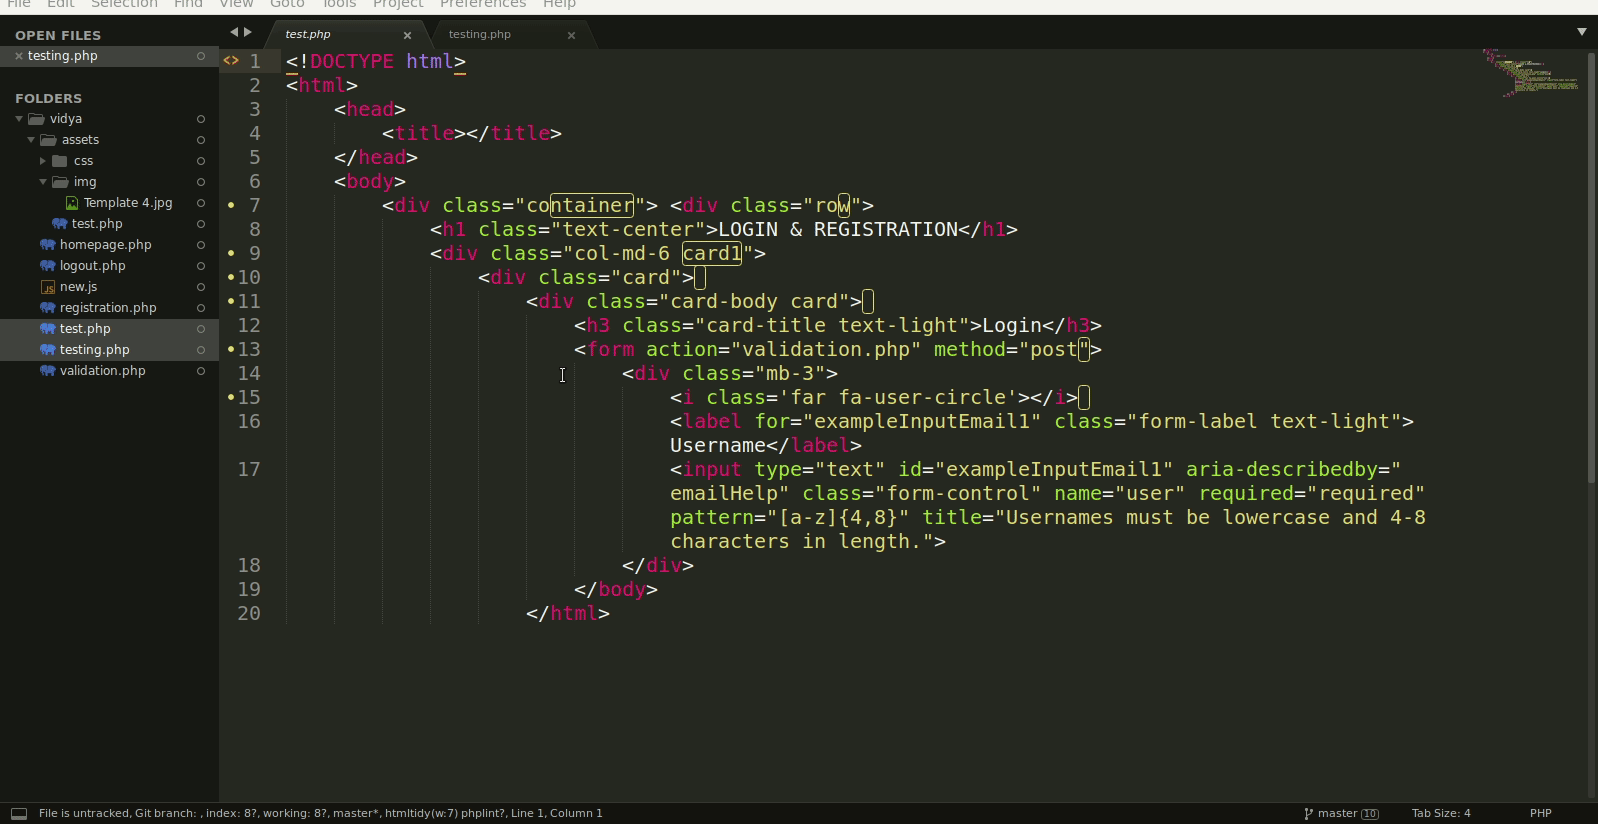
Task: Close testing.php in Open Files list
Action: click(18, 56)
